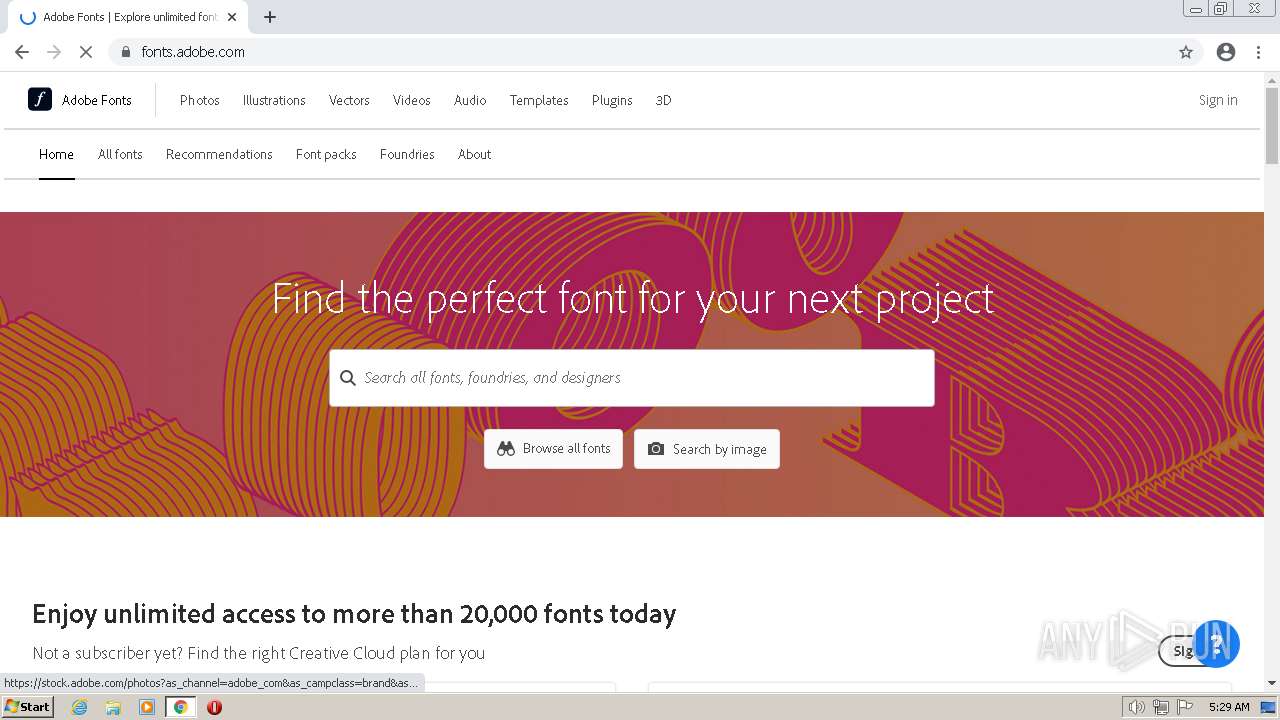Click the Browse all fonts button
1280x720 pixels.
tap(553, 449)
